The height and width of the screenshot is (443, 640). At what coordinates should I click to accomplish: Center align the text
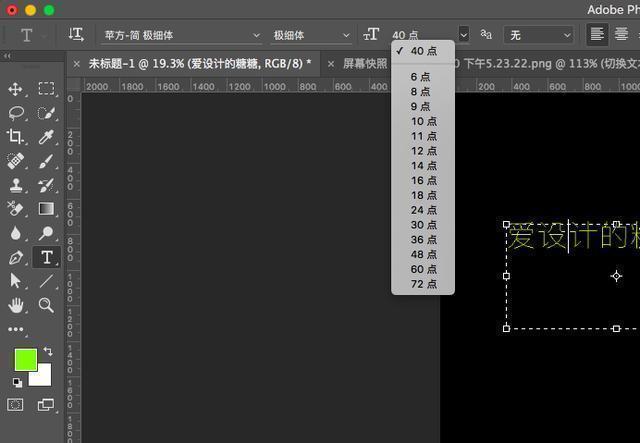(621, 34)
